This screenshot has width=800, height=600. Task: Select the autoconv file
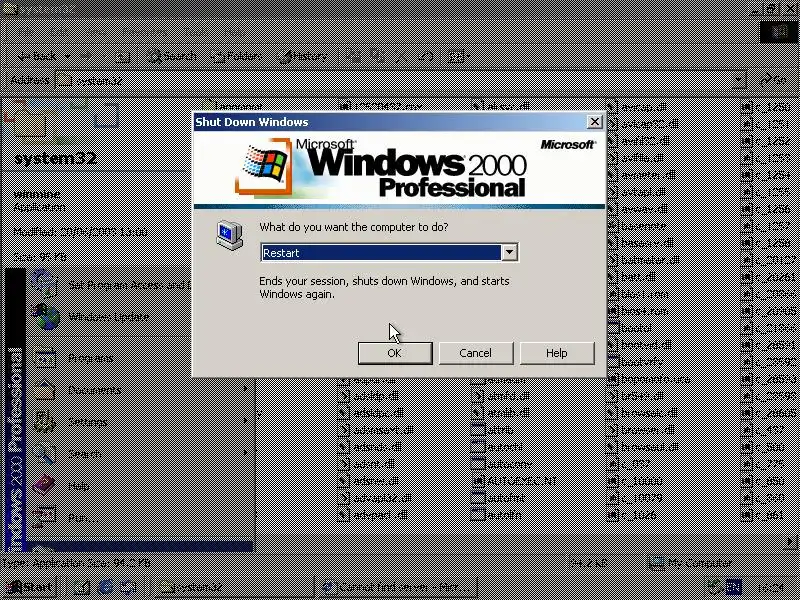pos(502,464)
